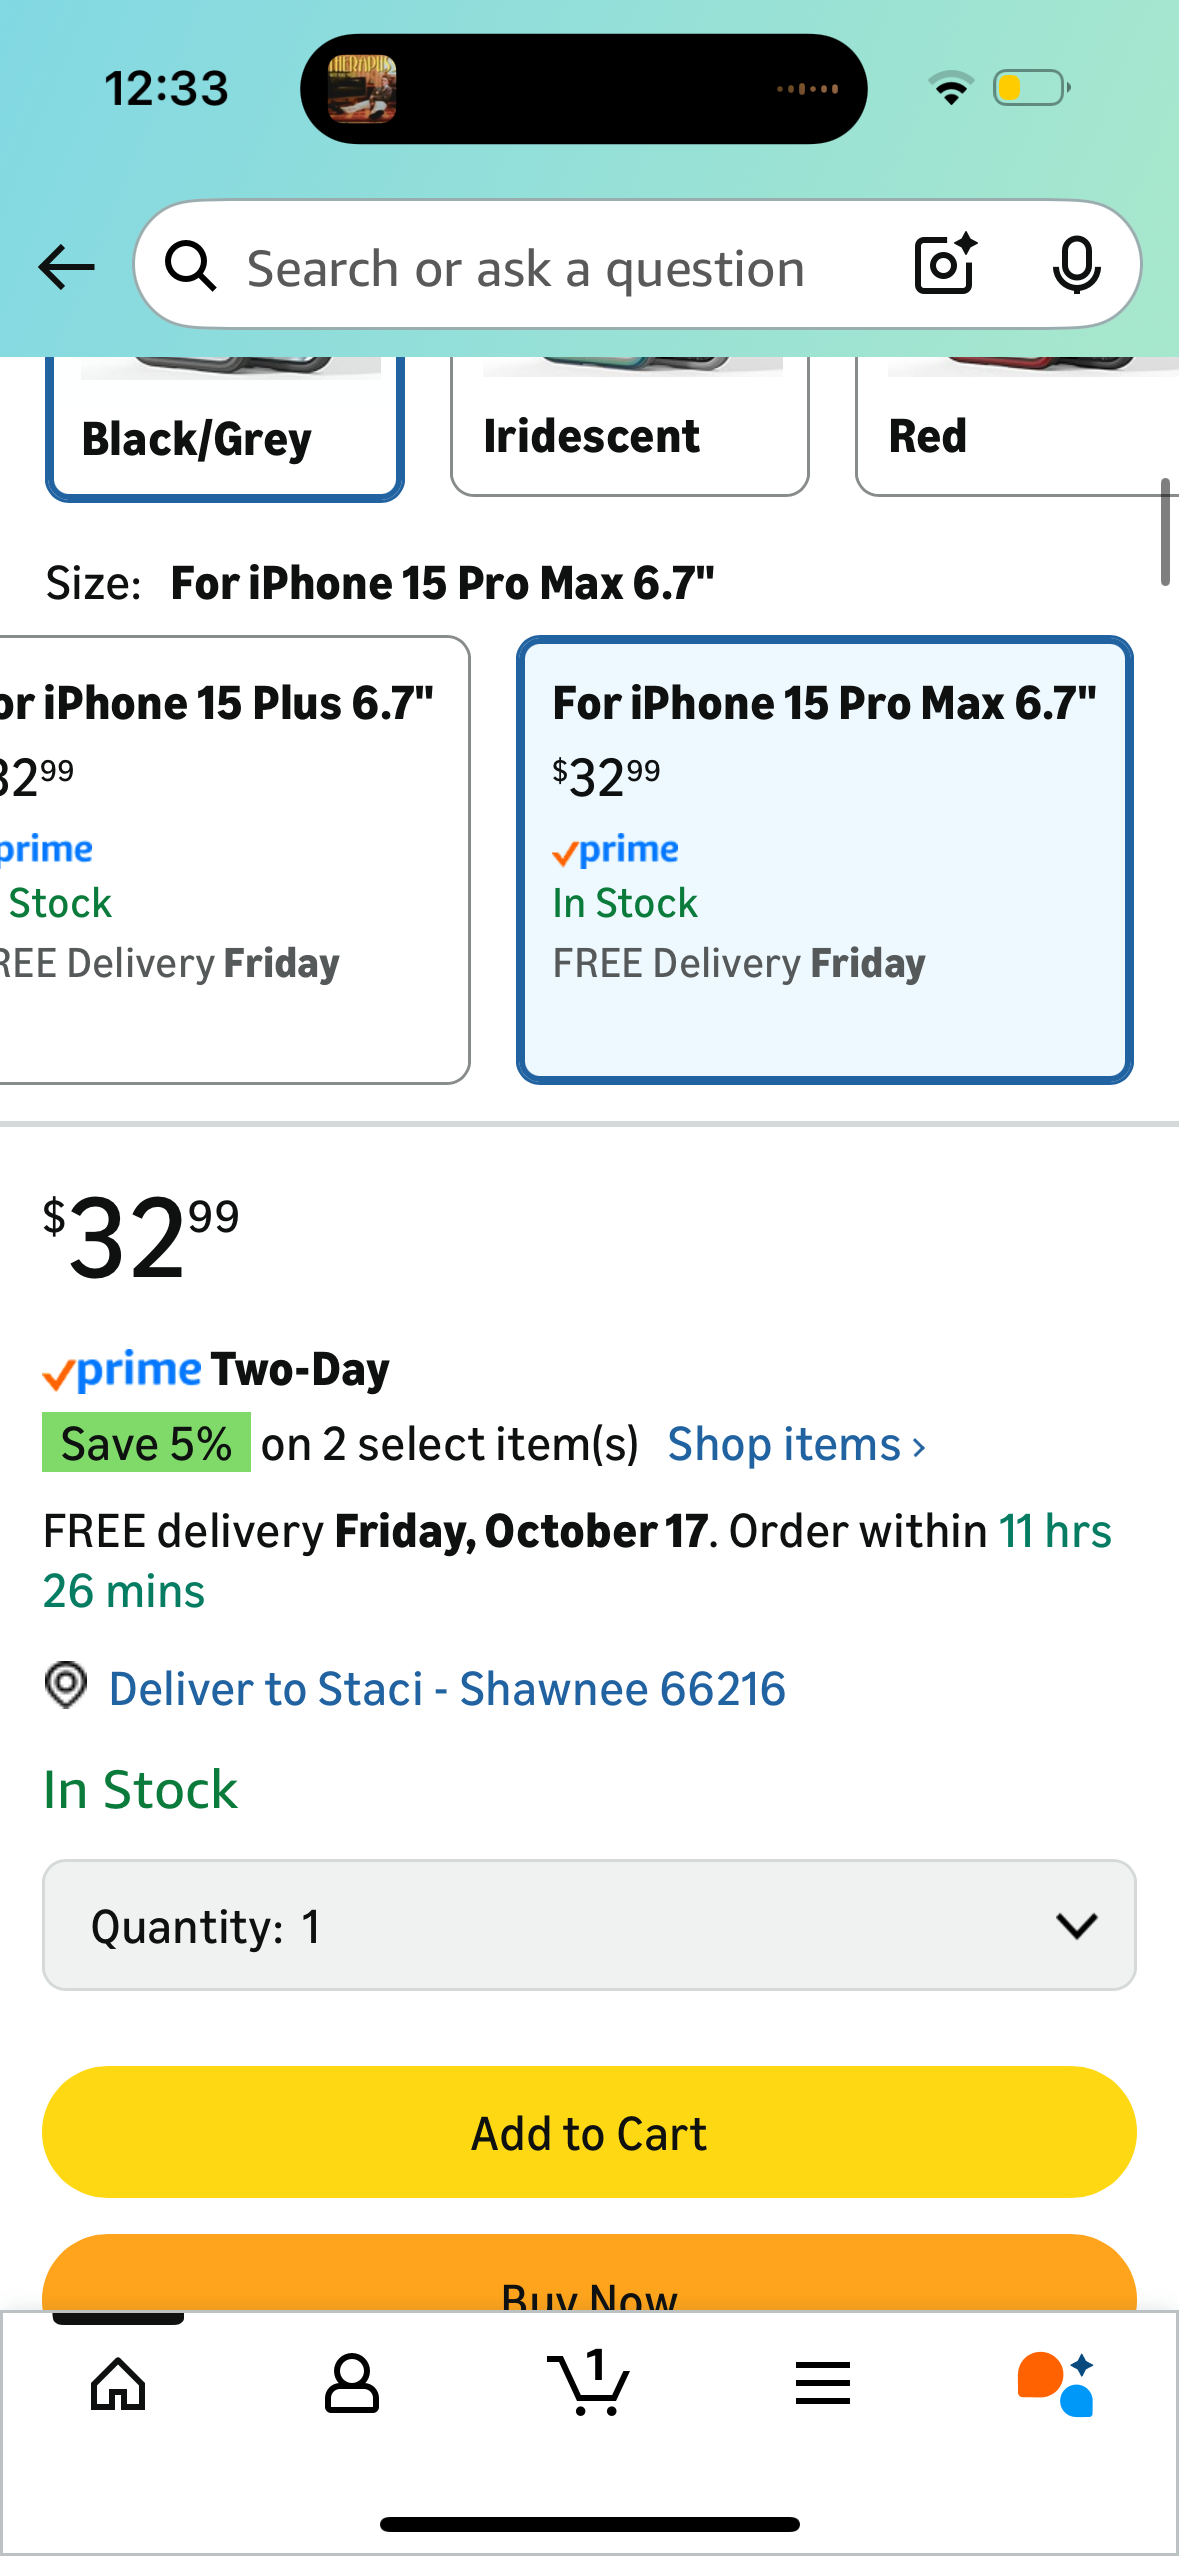Open the hamburger menu icon
This screenshot has width=1179, height=2556.
pos(823,2384)
